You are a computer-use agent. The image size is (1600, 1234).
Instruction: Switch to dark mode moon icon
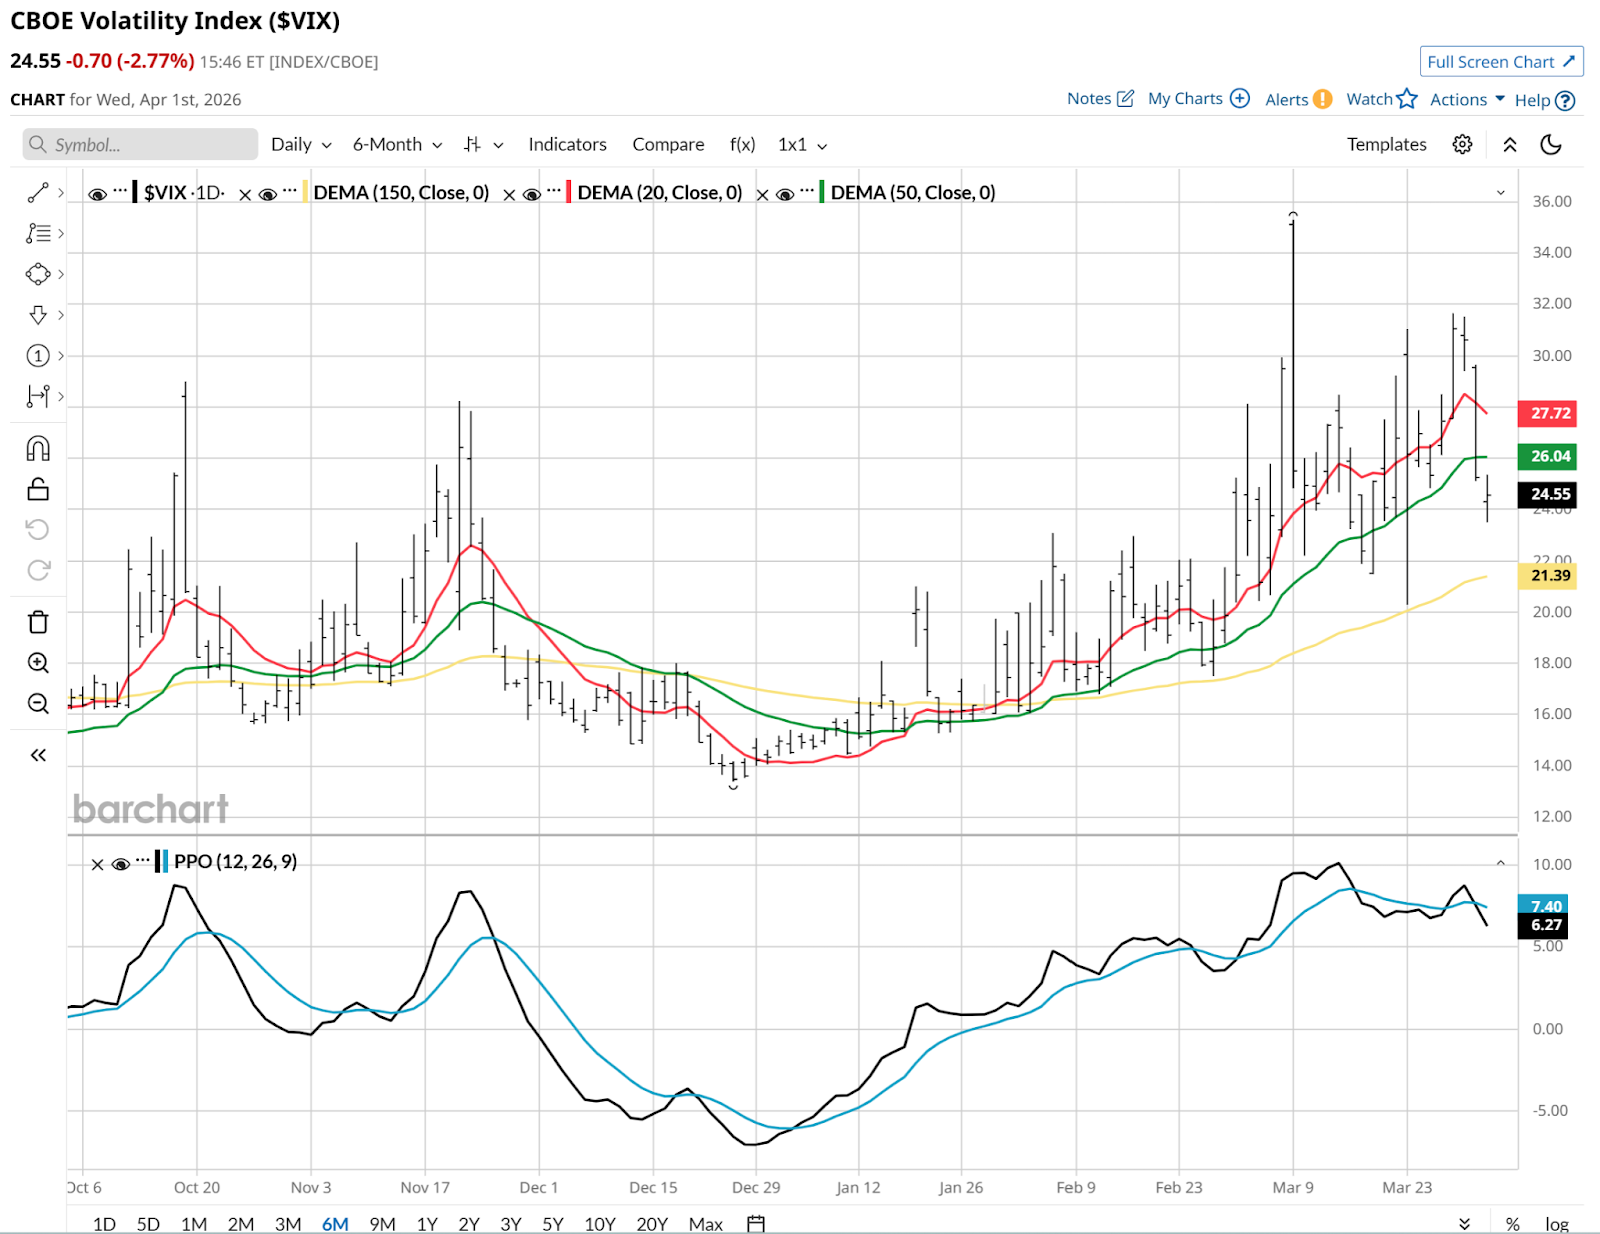point(1551,145)
